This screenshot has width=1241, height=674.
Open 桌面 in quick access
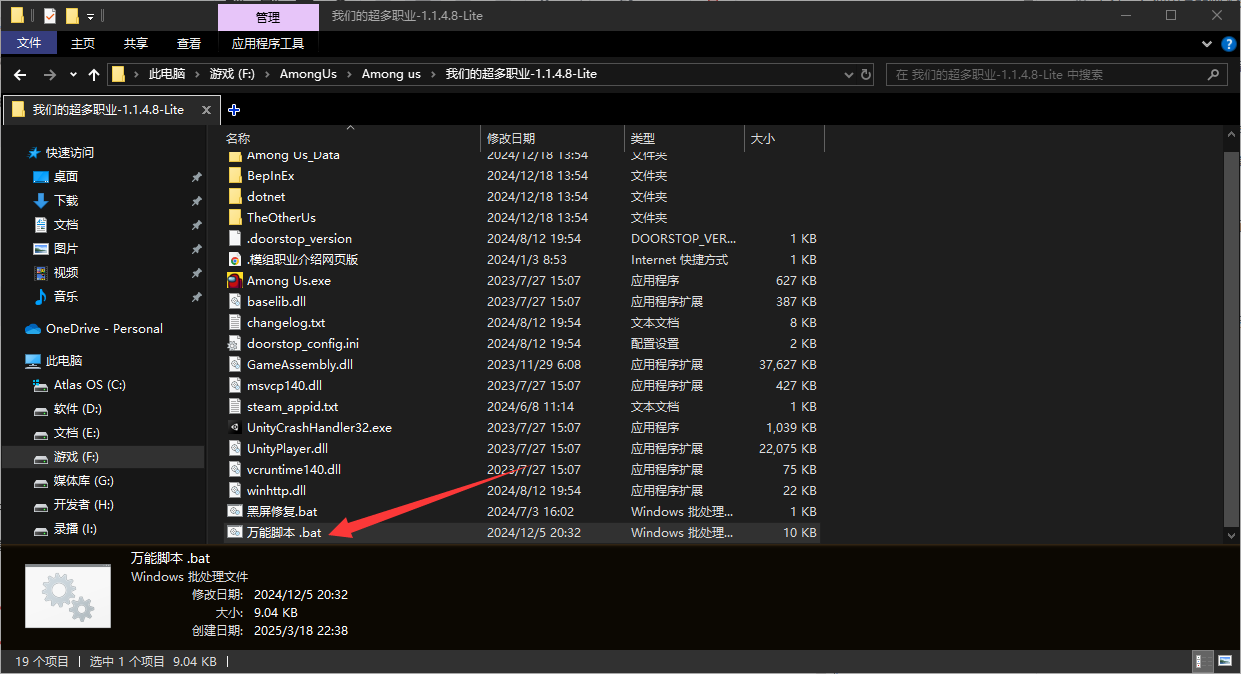66,177
